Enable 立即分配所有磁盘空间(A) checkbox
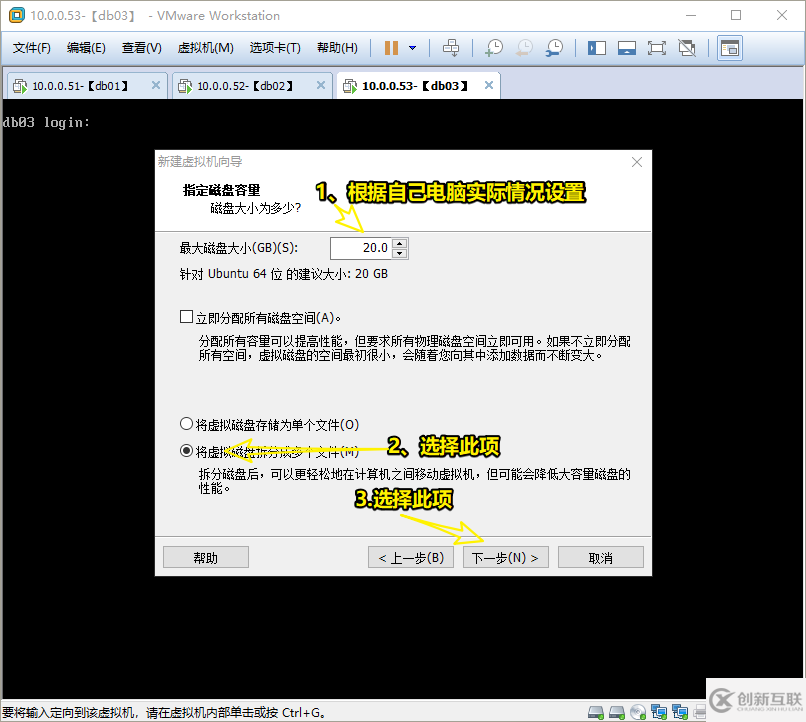The width and height of the screenshot is (806, 722). (186, 317)
